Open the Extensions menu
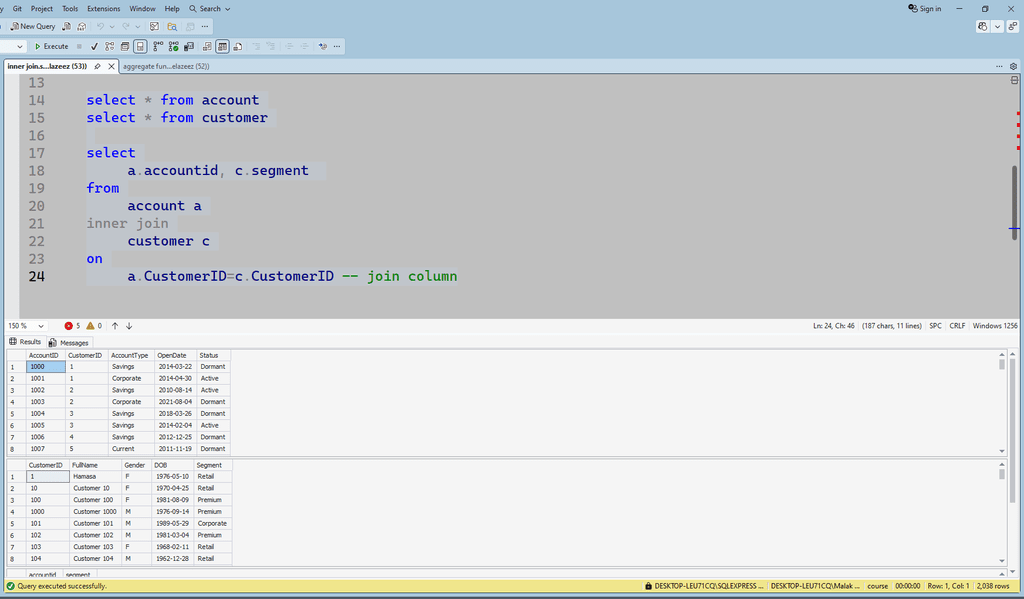The height and width of the screenshot is (599, 1024). point(103,8)
